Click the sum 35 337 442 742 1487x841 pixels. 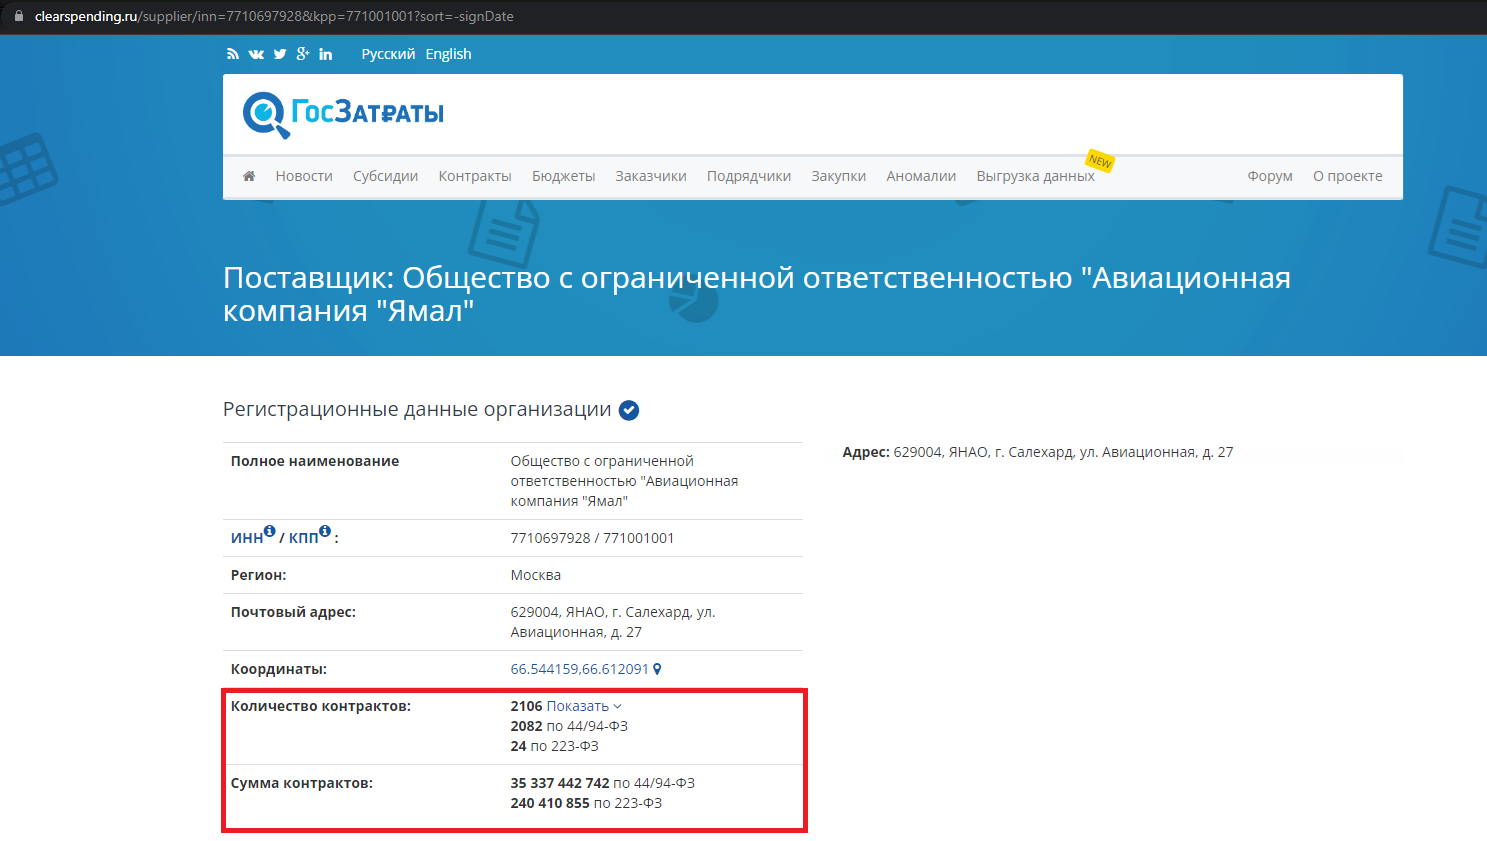coord(560,783)
